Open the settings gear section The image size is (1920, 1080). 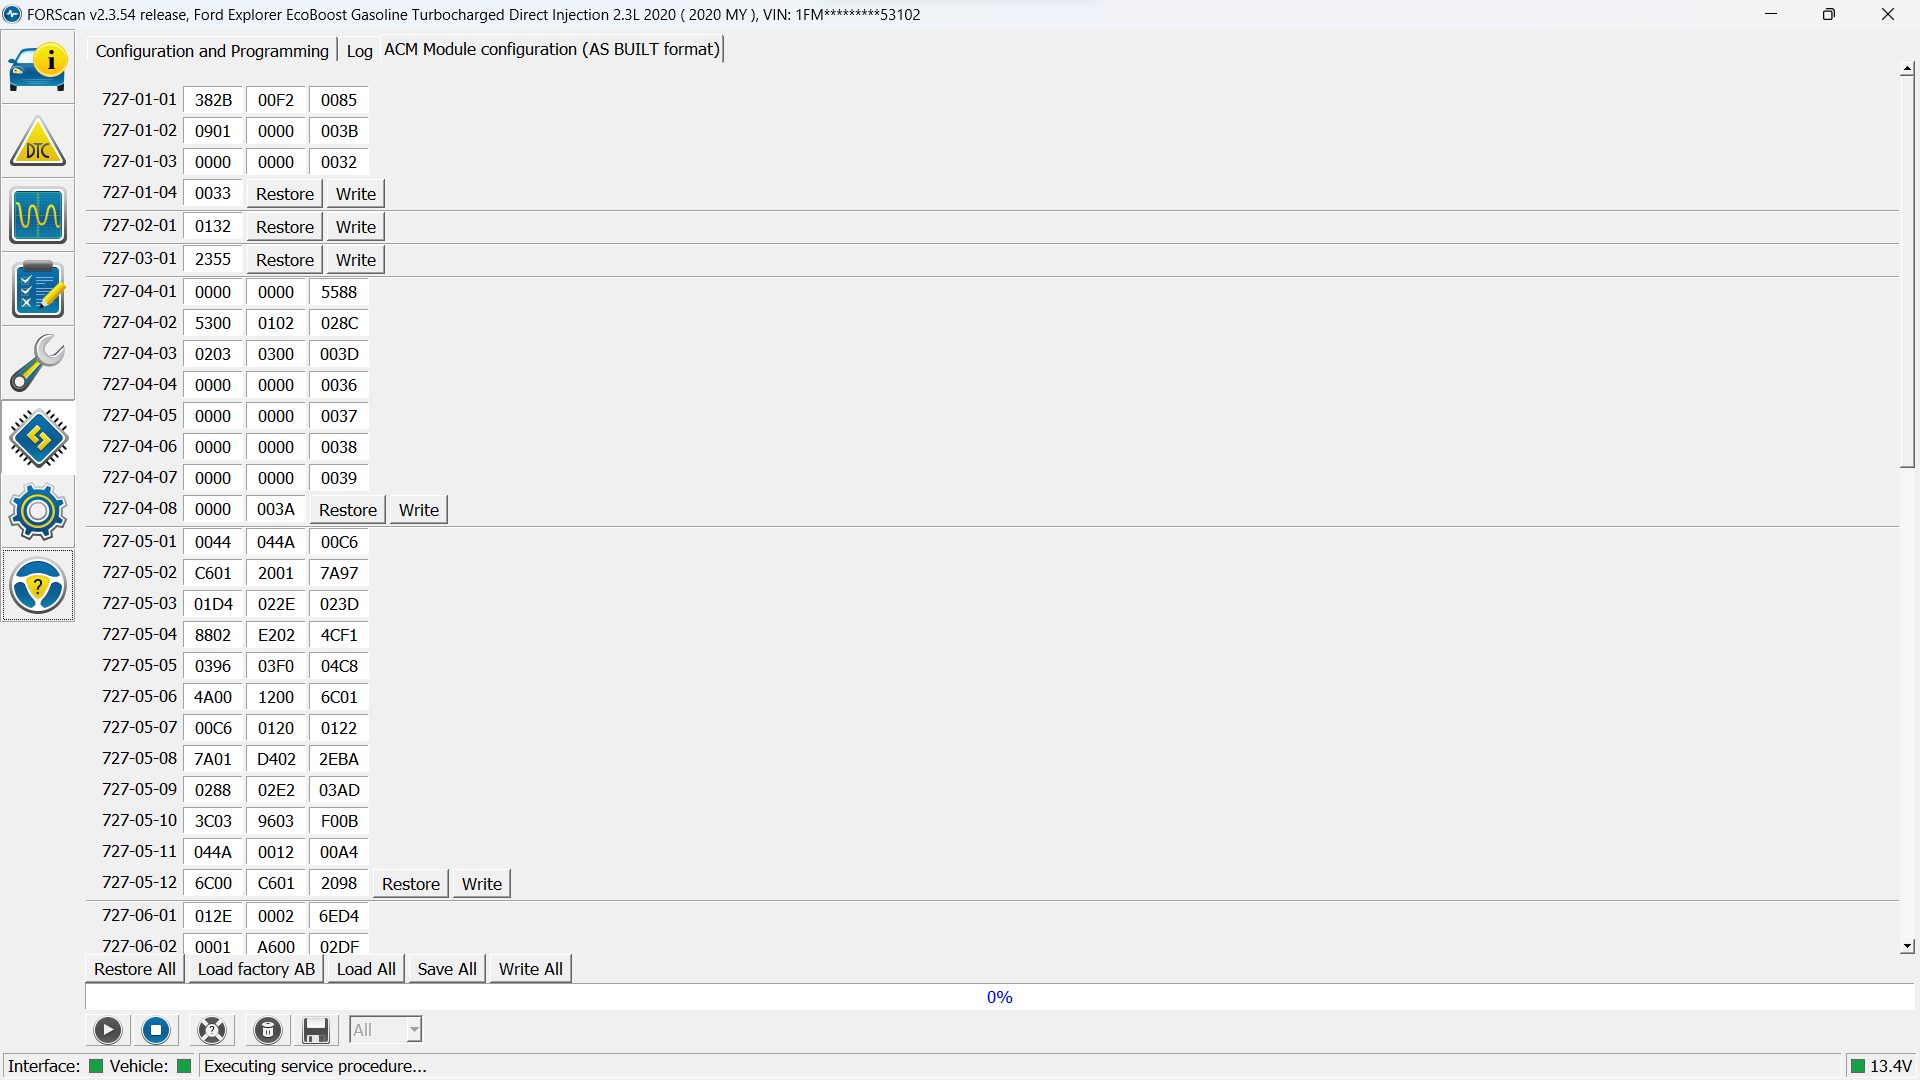point(38,512)
